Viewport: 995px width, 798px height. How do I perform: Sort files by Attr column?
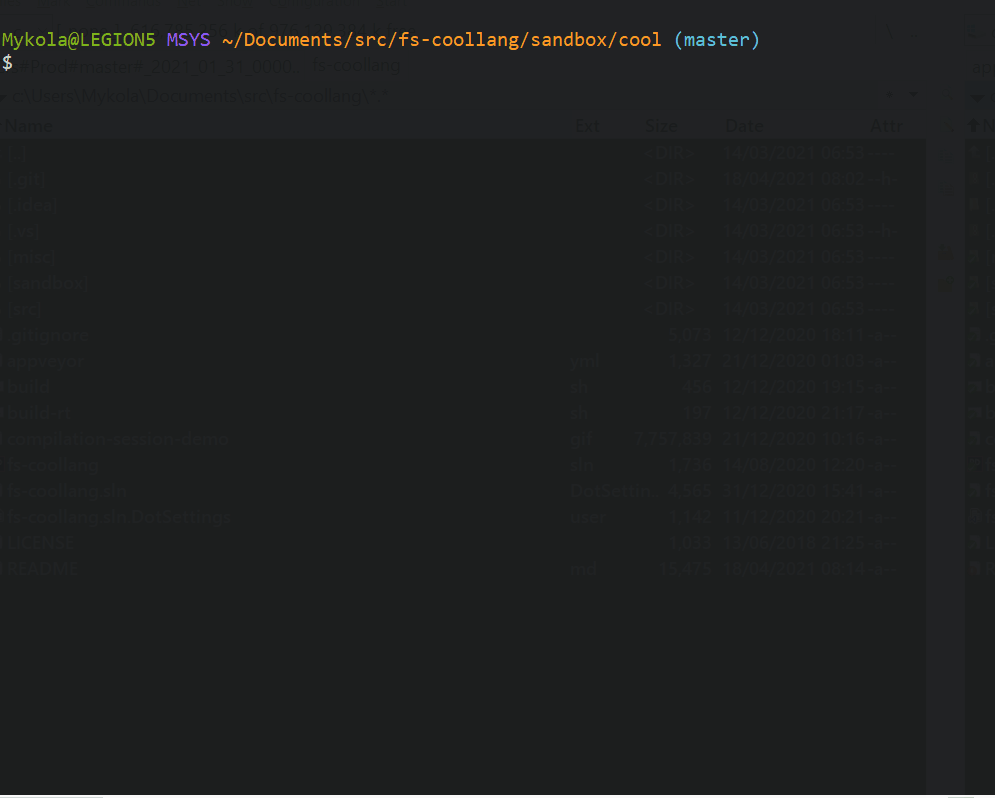coord(886,127)
